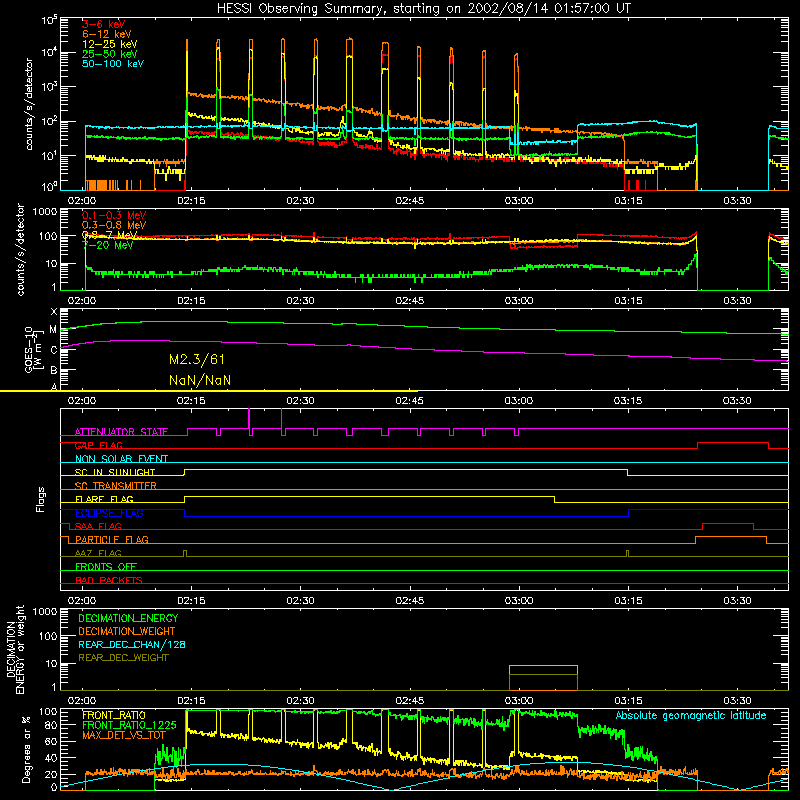Click the 03:30 tick under the decimation panel
Image resolution: width=800 pixels, height=800 pixels.
(737, 701)
